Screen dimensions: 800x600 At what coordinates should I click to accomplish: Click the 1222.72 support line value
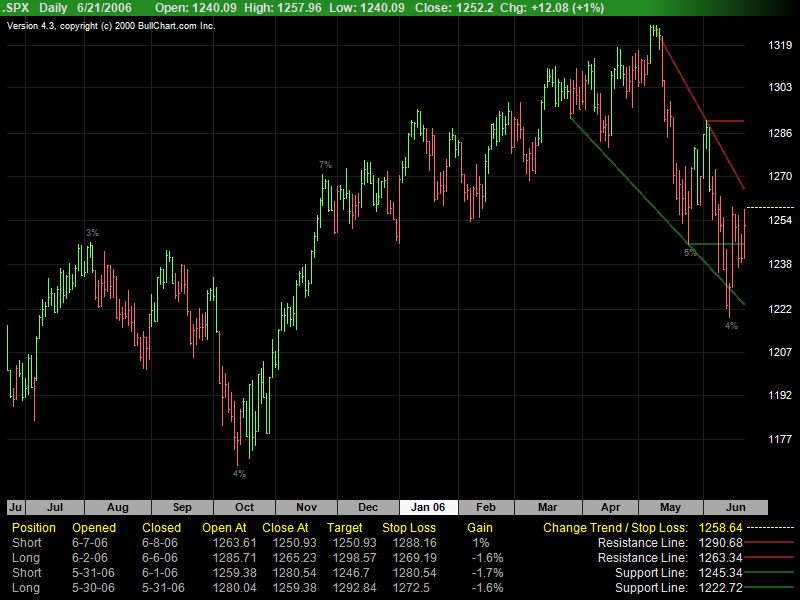(x=720, y=588)
